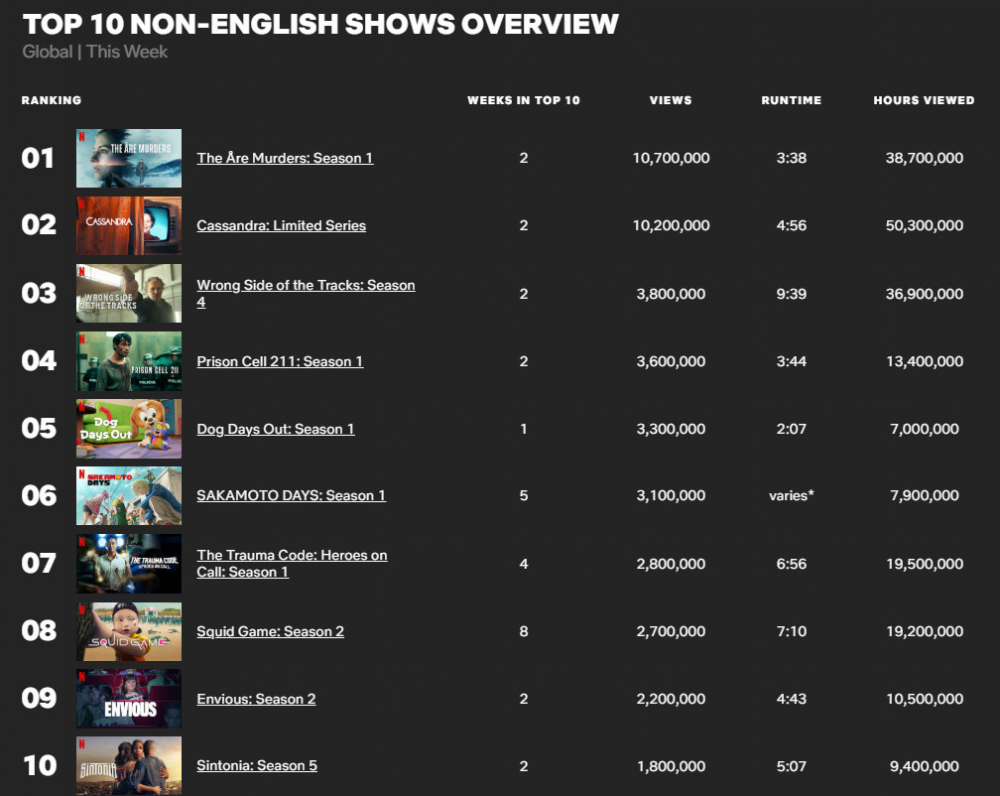1000x796 pixels.
Task: Click the Hours Viewed column header
Action: tap(923, 101)
